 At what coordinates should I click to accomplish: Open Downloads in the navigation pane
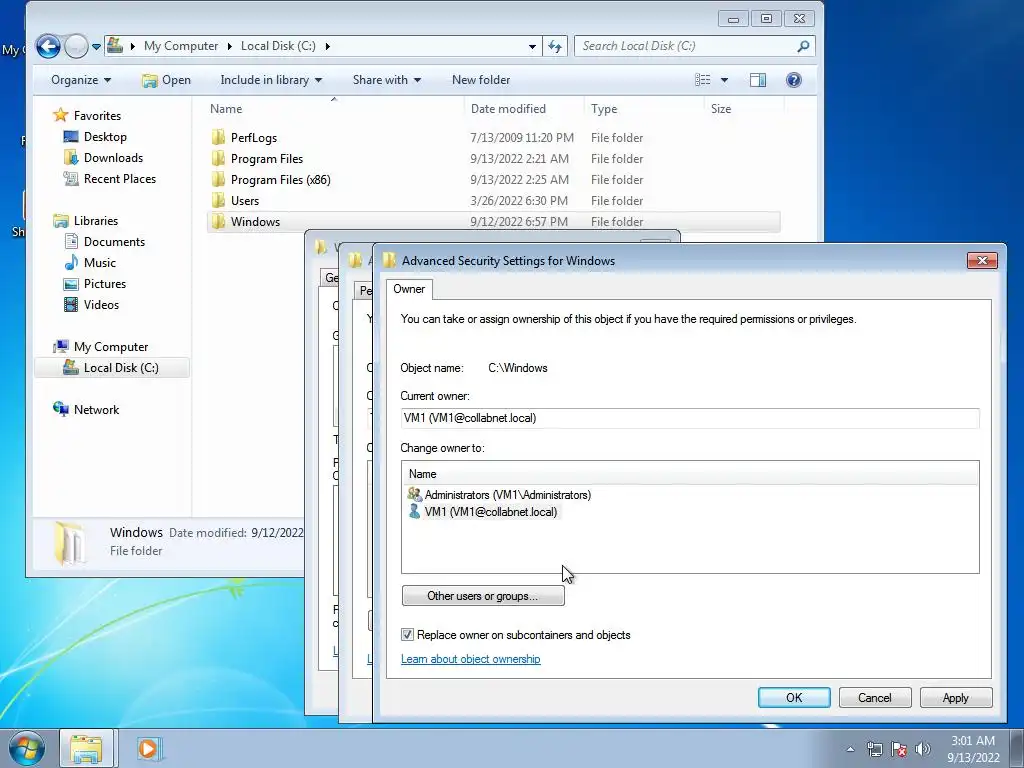[x=113, y=157]
